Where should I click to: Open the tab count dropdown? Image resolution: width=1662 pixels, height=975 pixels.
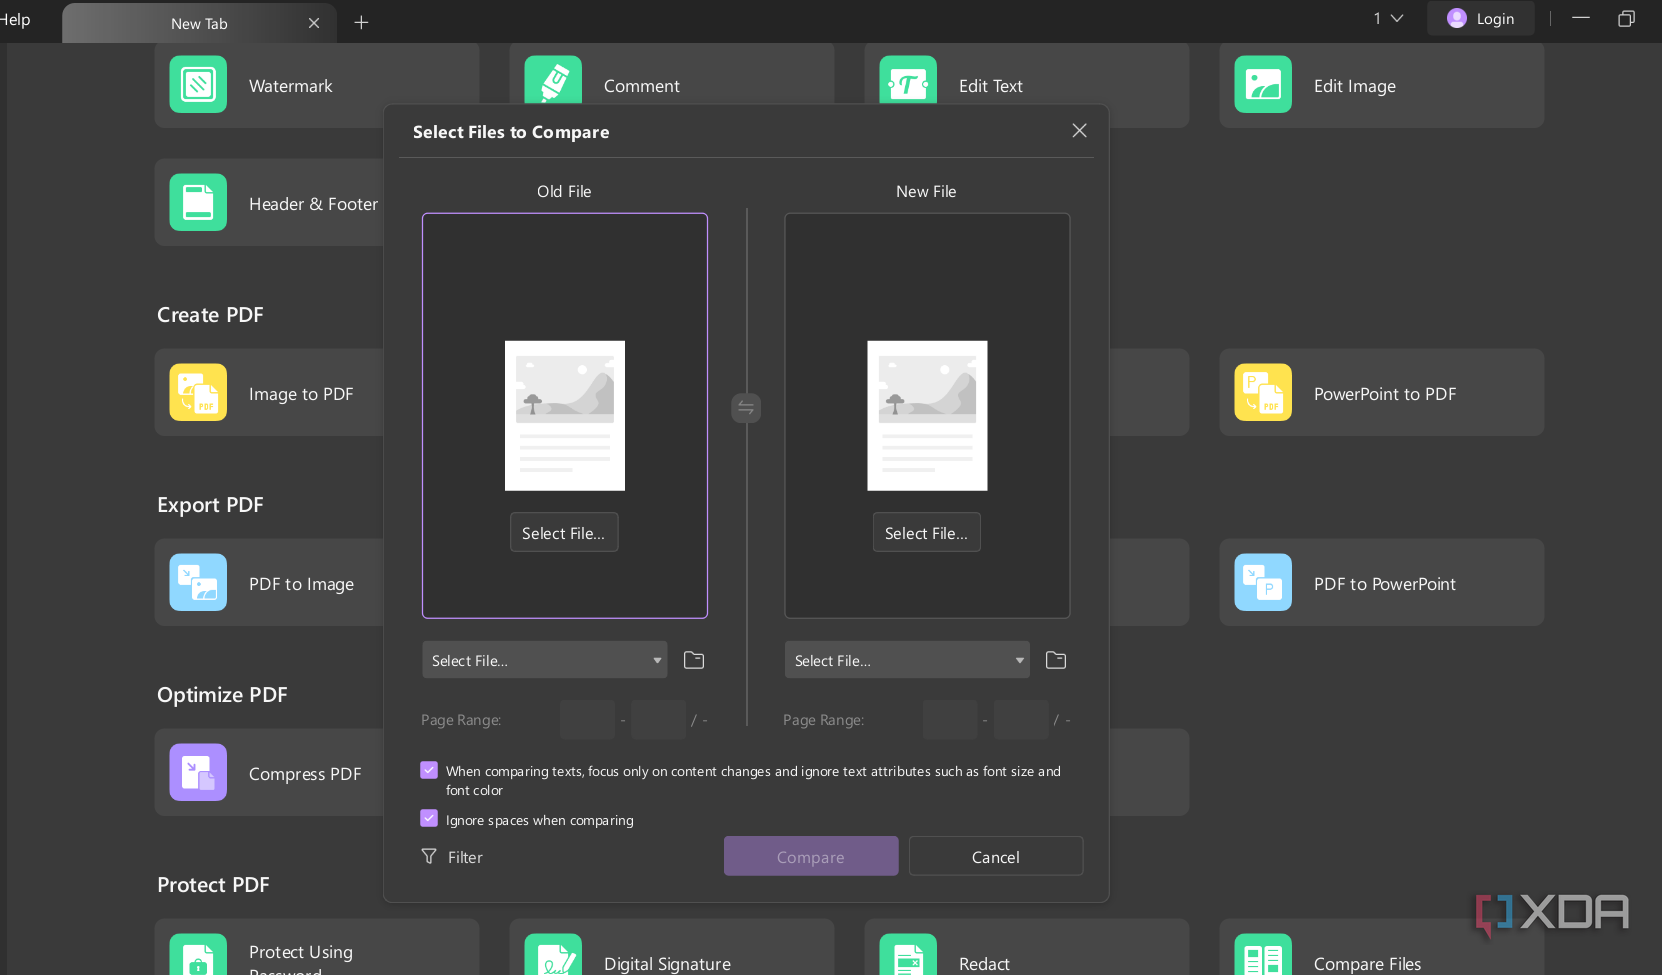(x=1388, y=18)
